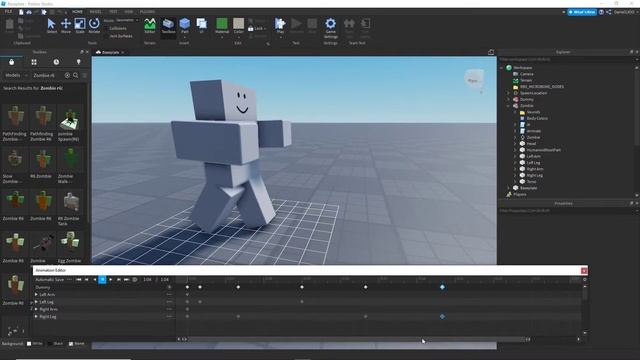Expand the Left Arm animation track
The width and height of the screenshot is (640, 360).
tap(36, 294)
